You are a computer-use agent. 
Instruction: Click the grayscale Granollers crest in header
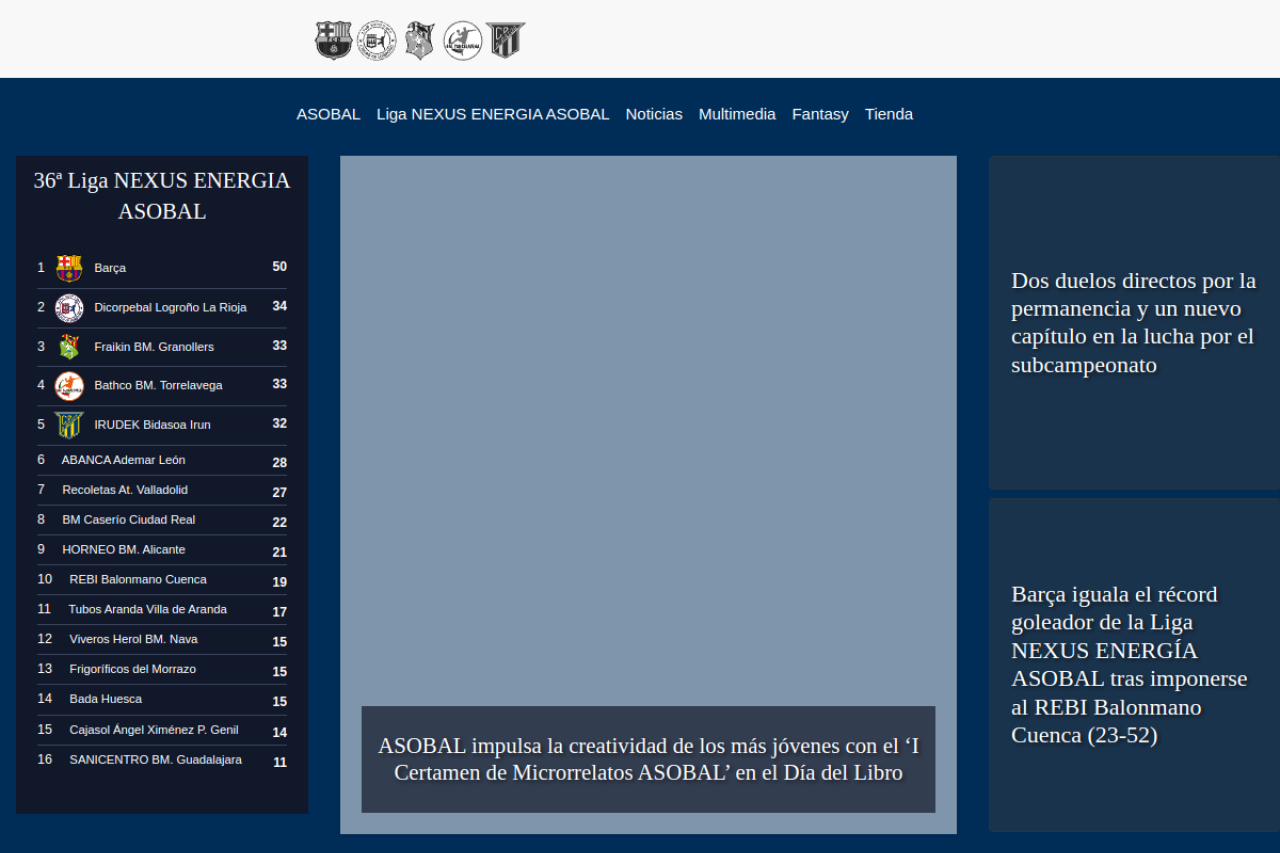coord(420,41)
